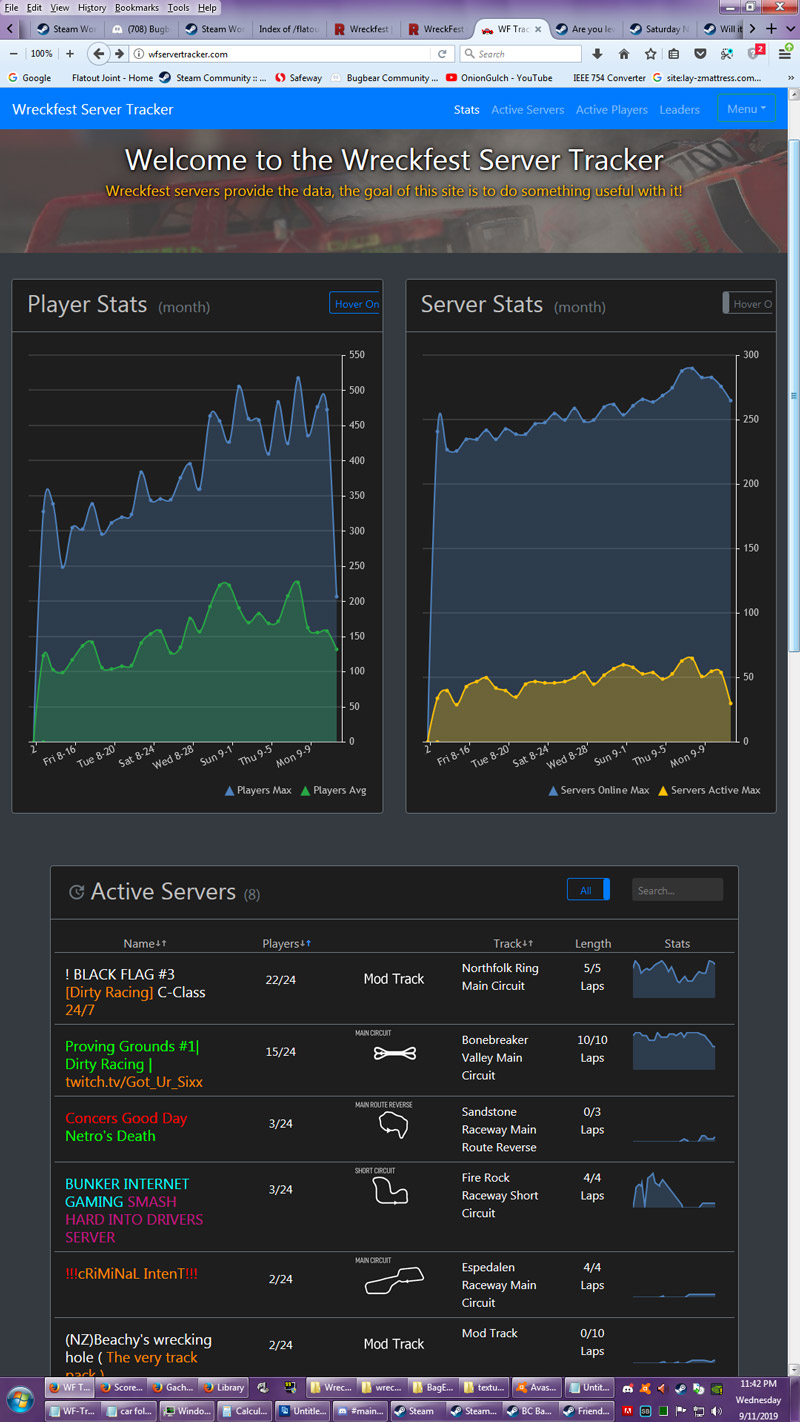Click the Firefox forward arrow button
Image resolution: width=800 pixels, height=1422 pixels.
119,54
